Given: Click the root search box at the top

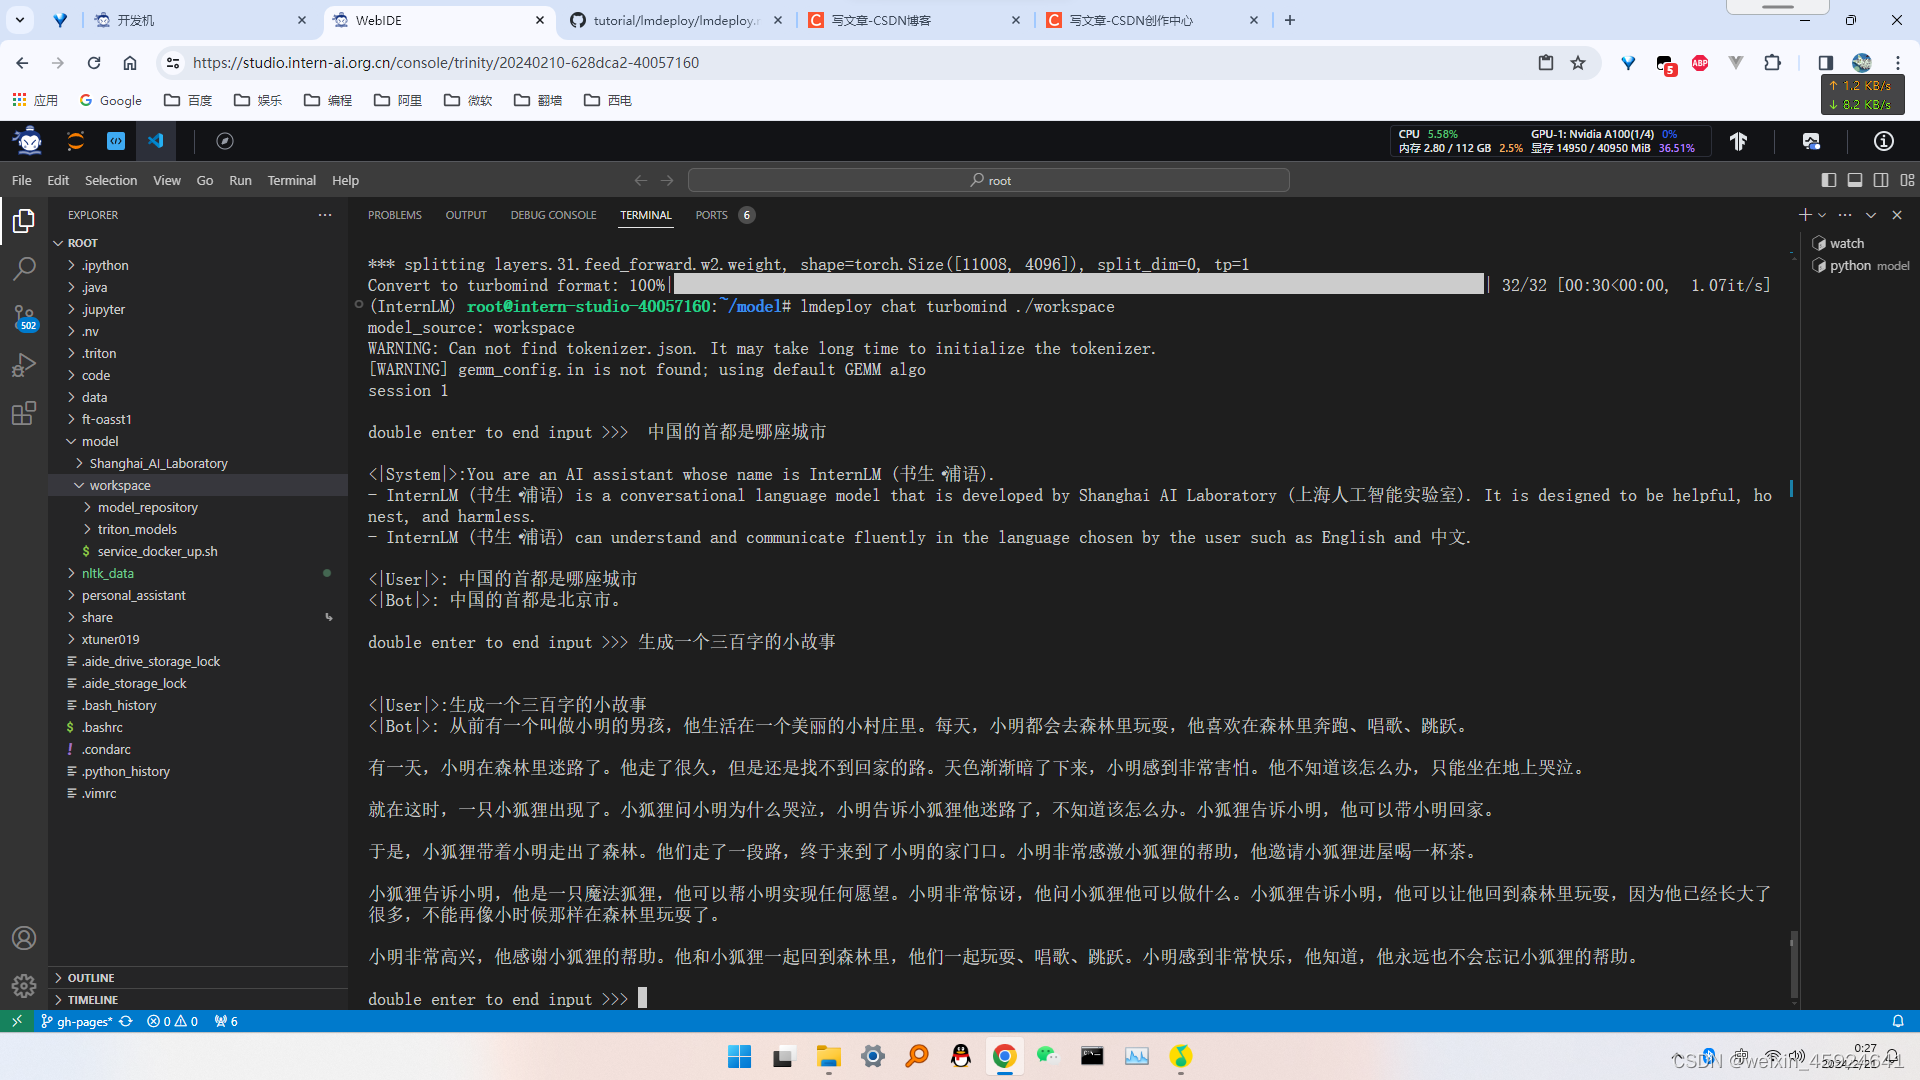Looking at the screenshot, I should [x=988, y=180].
